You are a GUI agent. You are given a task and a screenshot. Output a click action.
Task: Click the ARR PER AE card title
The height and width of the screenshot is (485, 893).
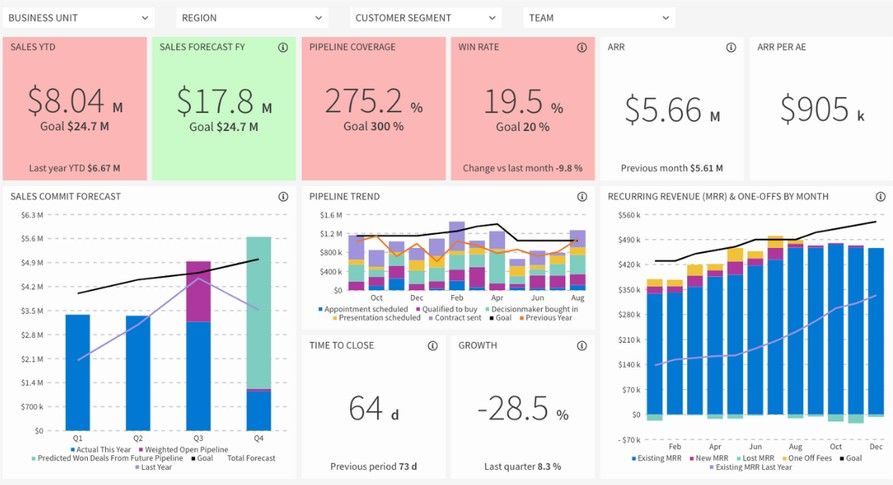pyautogui.click(x=781, y=47)
